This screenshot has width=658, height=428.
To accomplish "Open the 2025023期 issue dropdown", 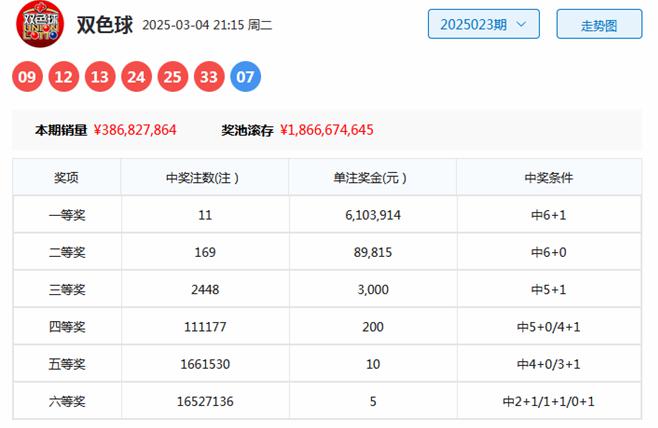I will 483,24.
